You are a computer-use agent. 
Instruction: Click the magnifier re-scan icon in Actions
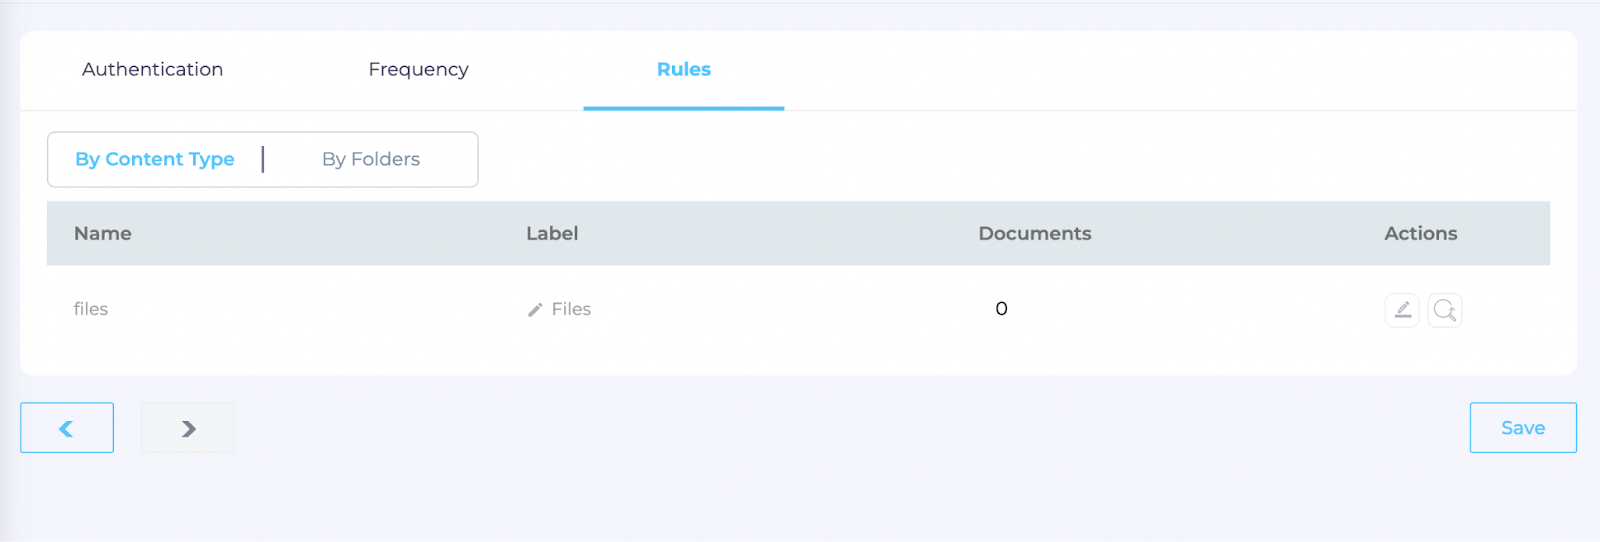pos(1445,310)
